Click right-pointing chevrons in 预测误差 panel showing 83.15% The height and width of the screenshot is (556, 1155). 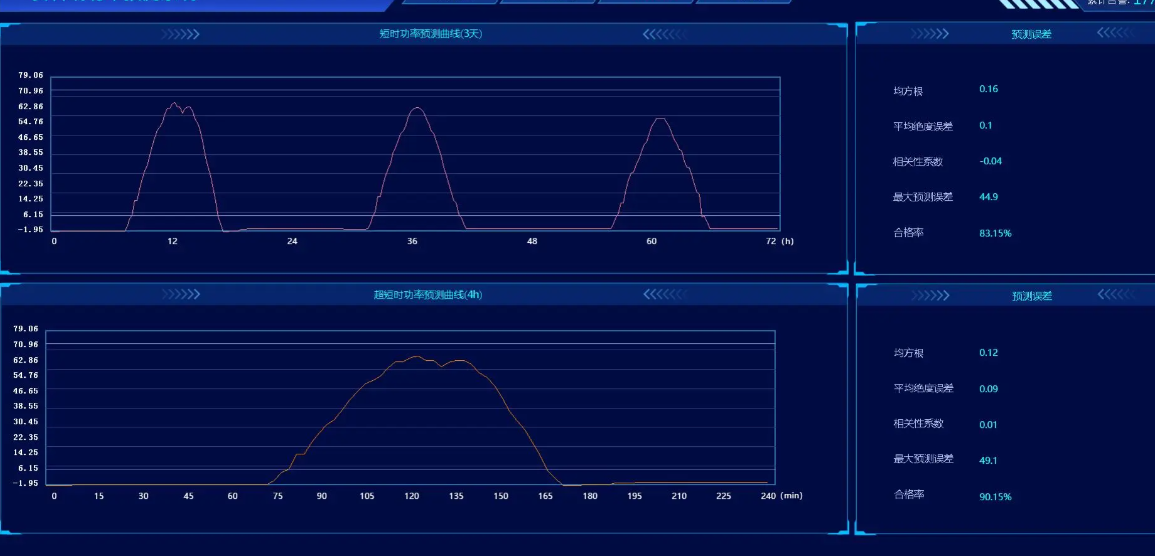[x=929, y=34]
